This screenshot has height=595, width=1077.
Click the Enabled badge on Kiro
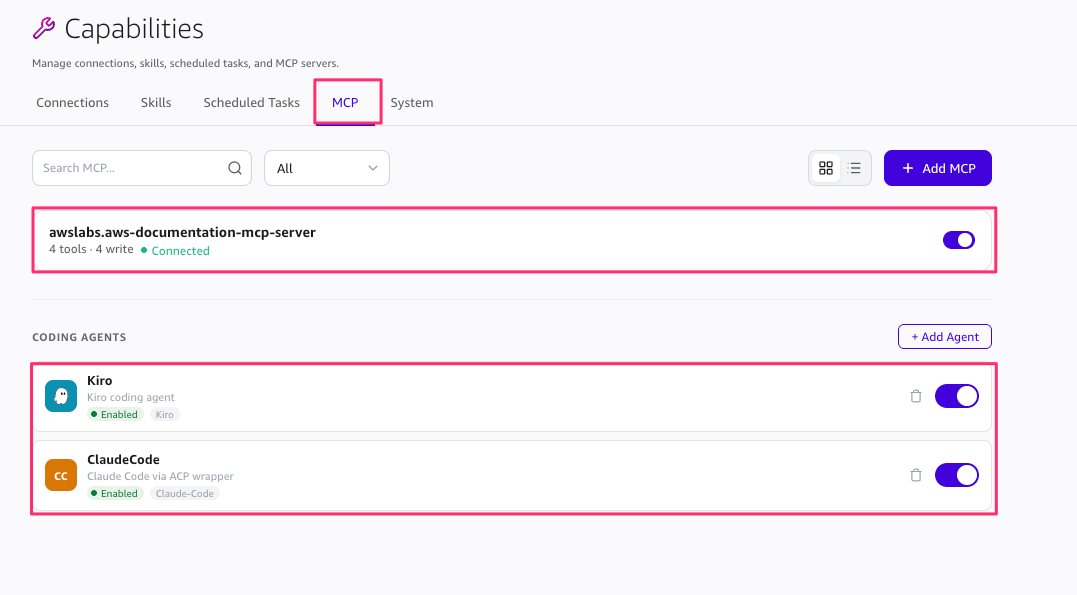[x=115, y=414]
